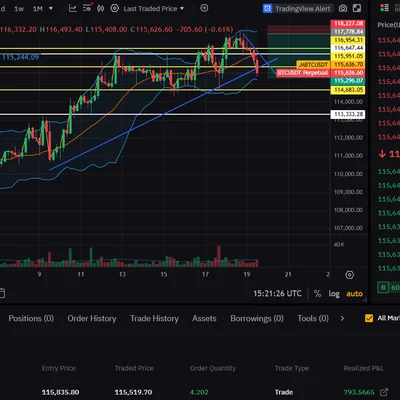This screenshot has width=400, height=400.
Task: Switch to Positions (0) tab
Action: pos(31,319)
